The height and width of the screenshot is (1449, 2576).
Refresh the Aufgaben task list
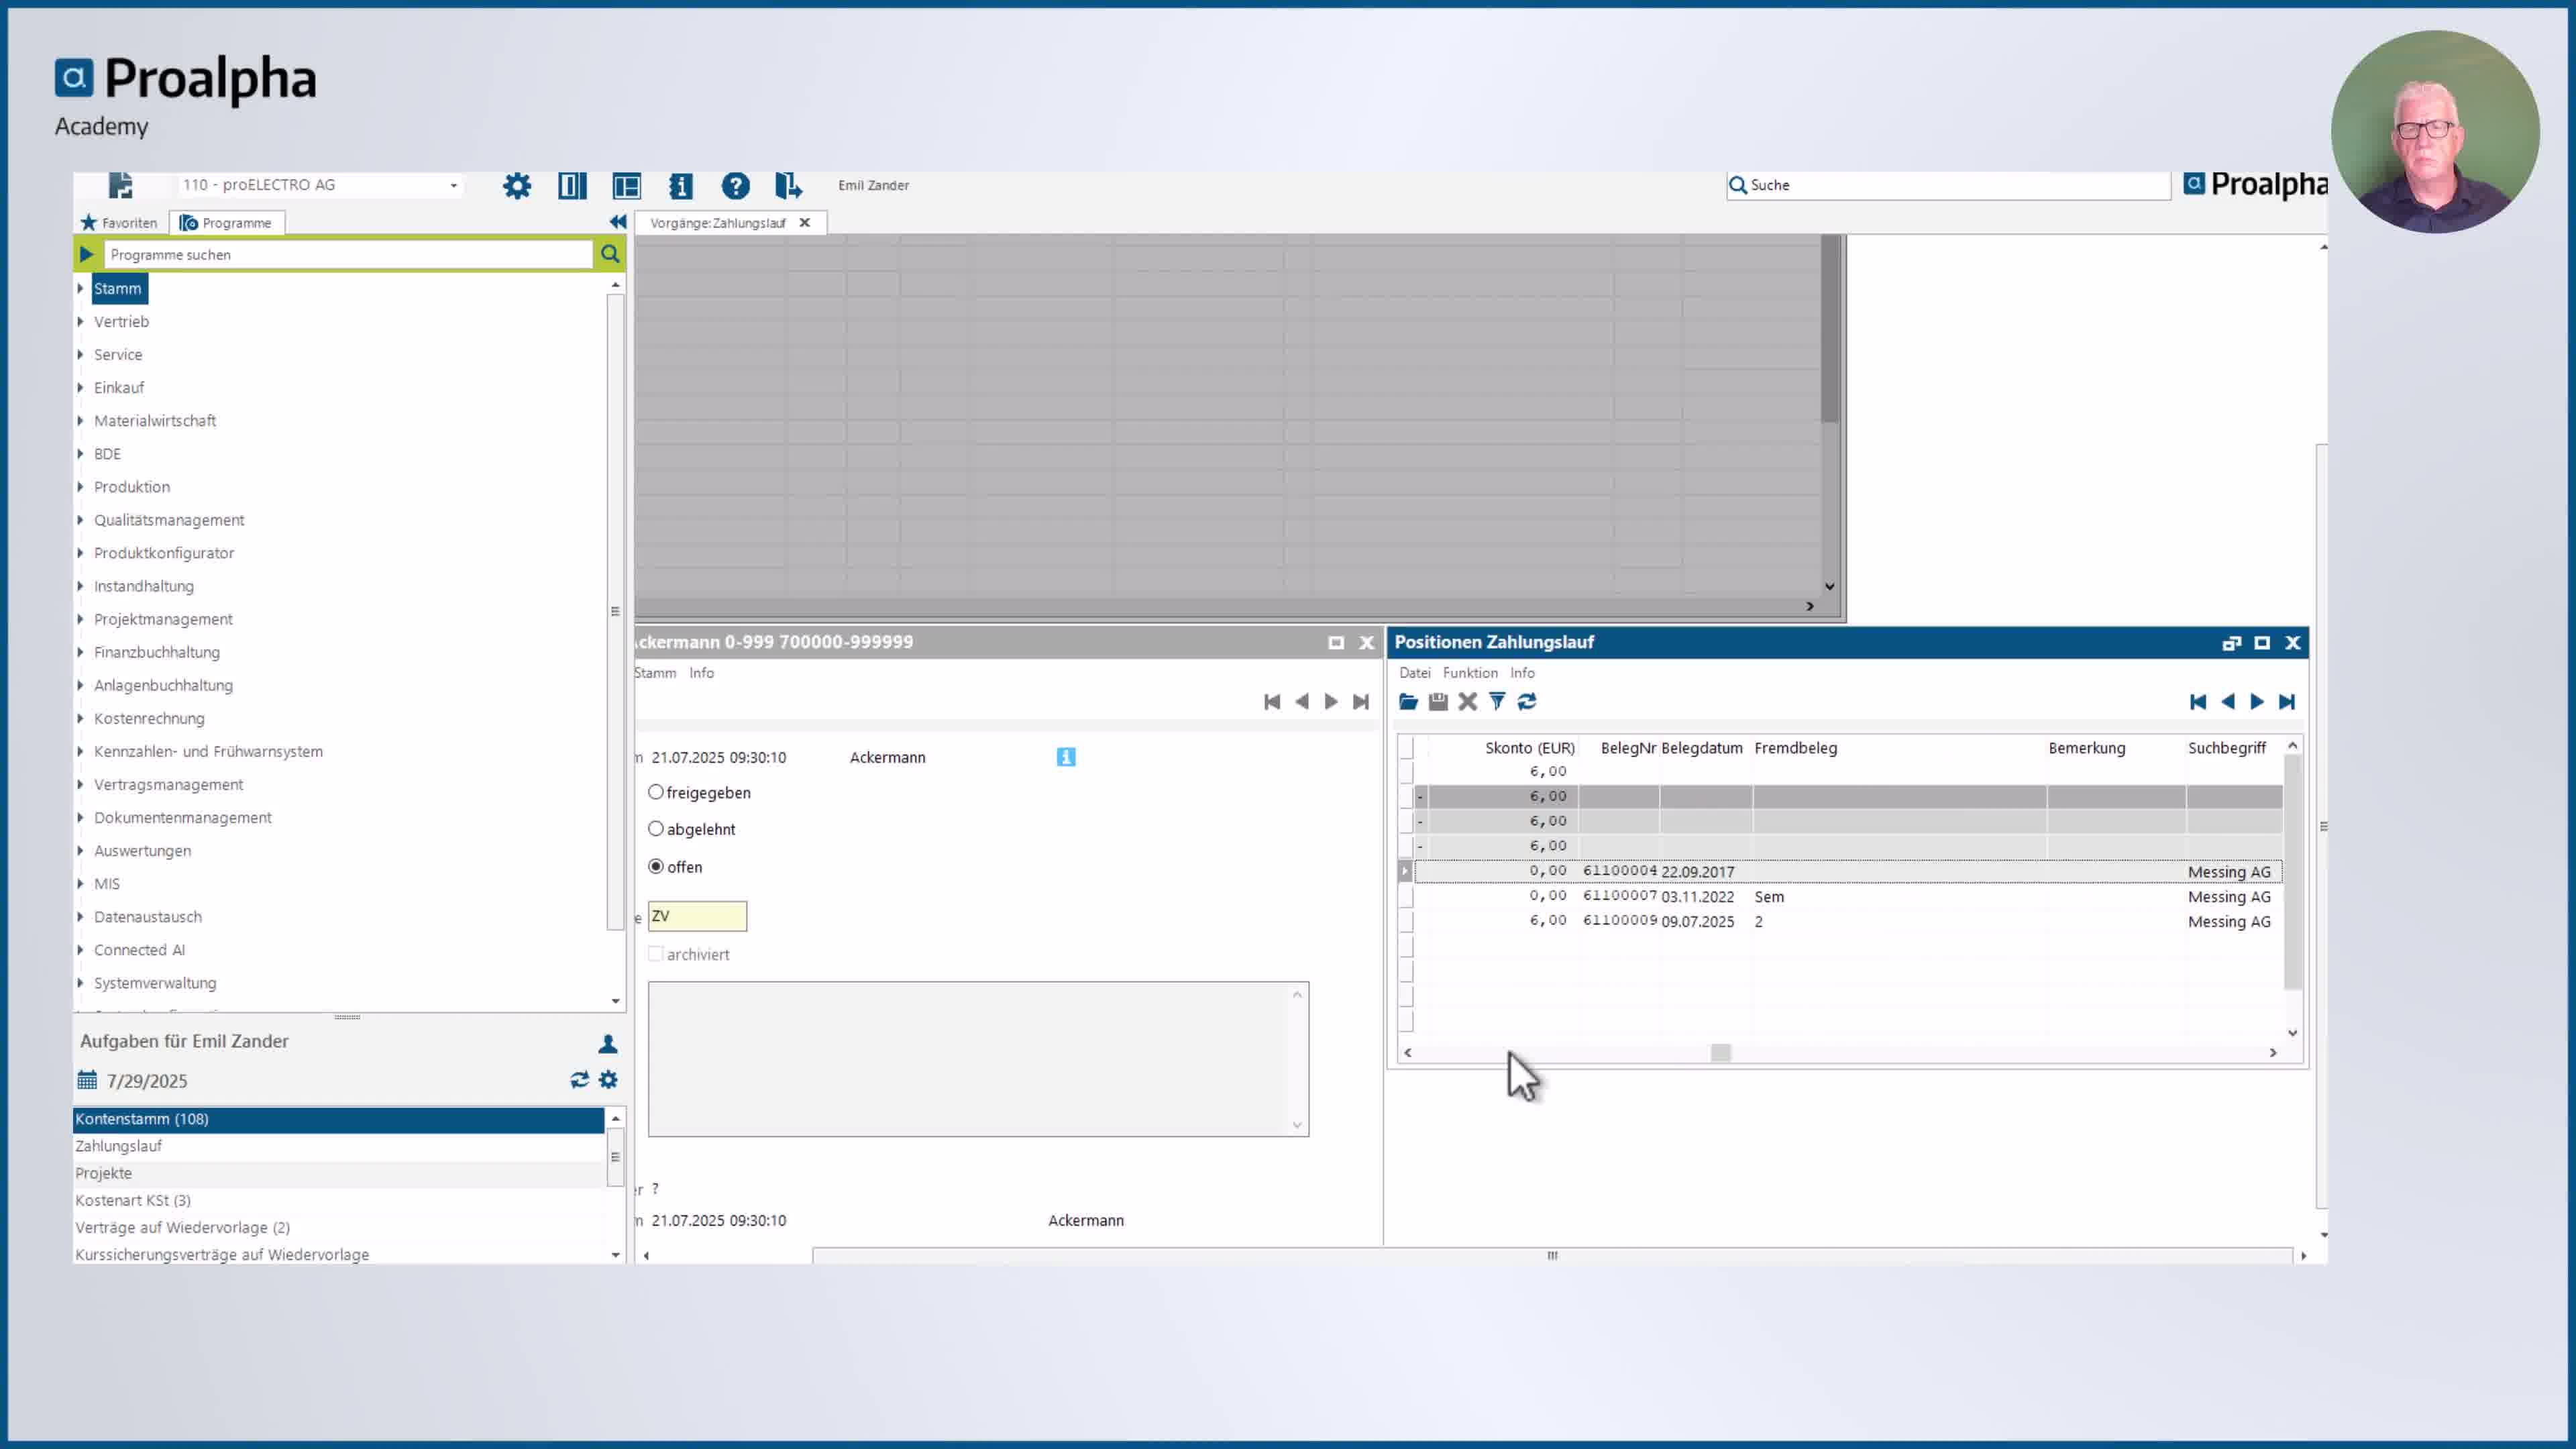tap(579, 1080)
